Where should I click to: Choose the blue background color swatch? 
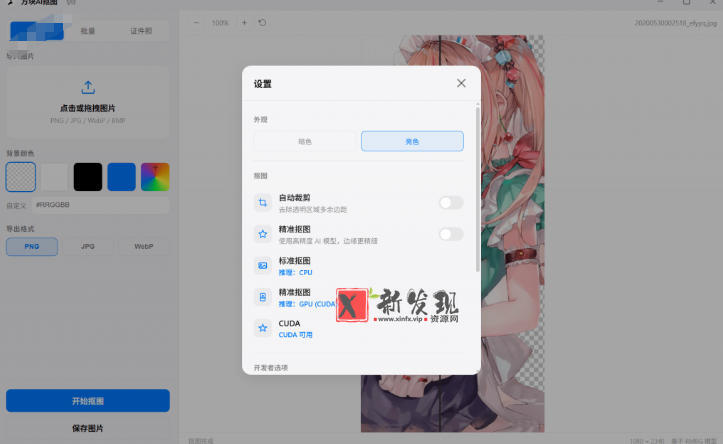coord(122,177)
